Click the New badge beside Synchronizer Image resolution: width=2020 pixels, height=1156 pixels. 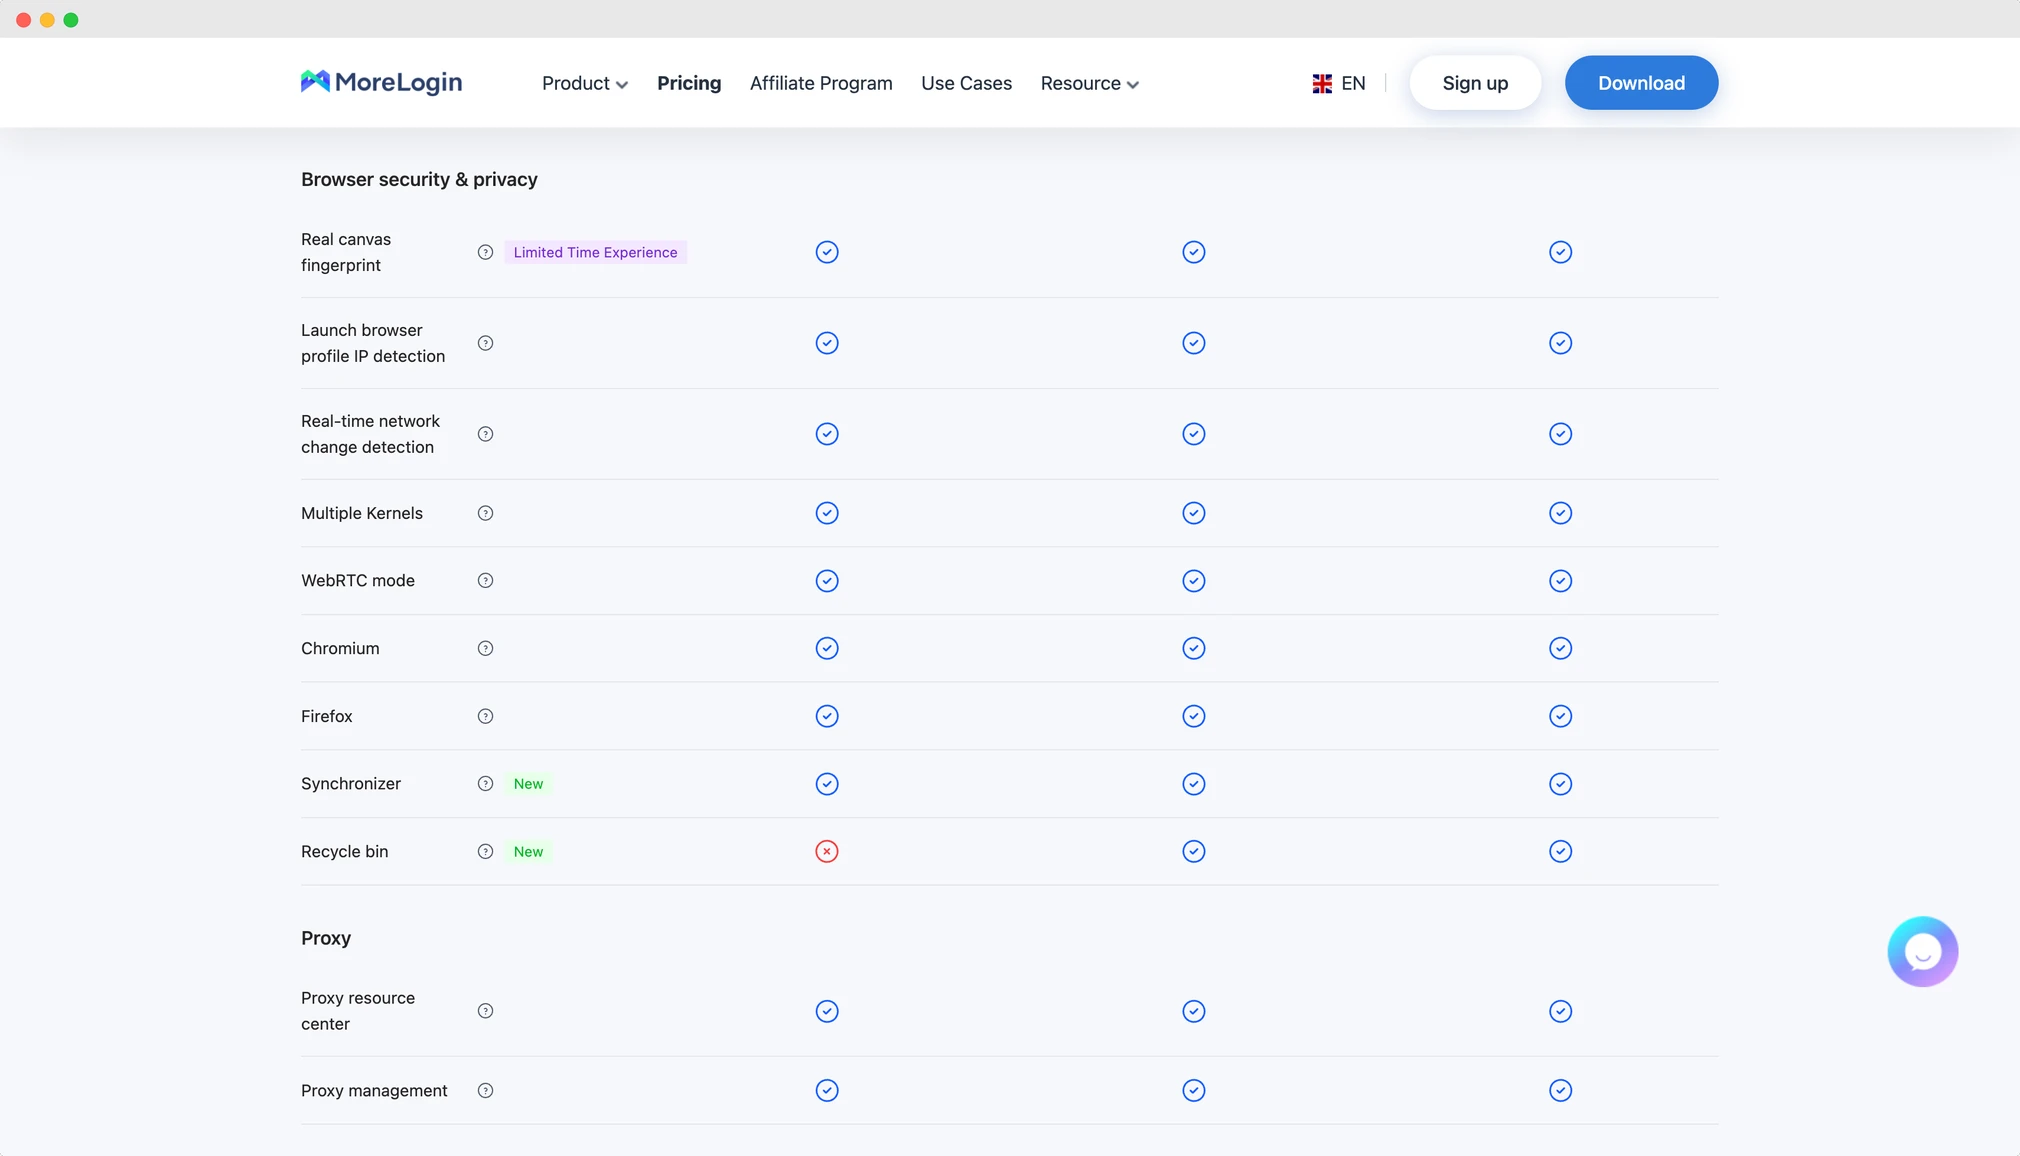tap(528, 784)
